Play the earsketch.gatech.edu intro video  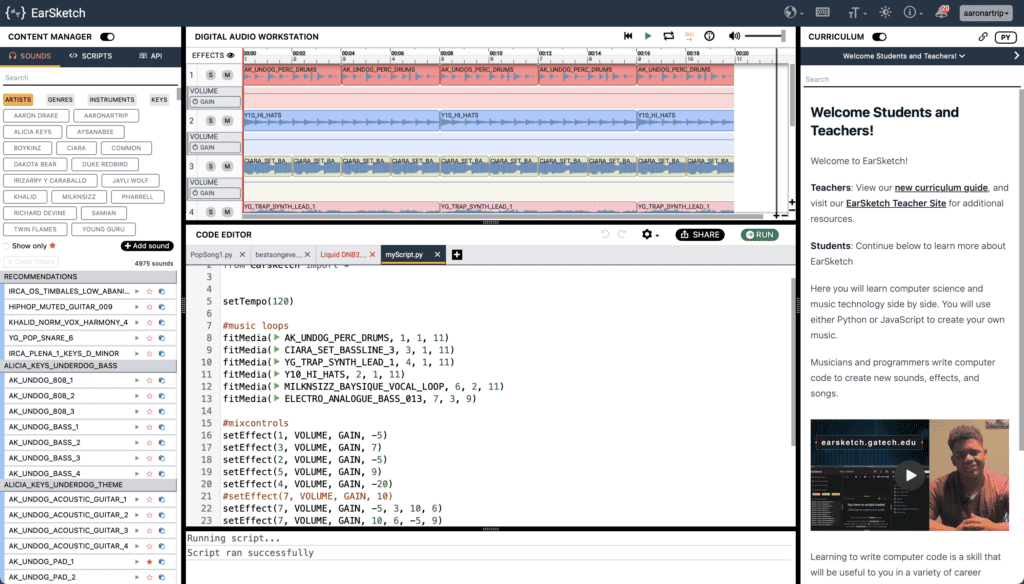point(910,476)
